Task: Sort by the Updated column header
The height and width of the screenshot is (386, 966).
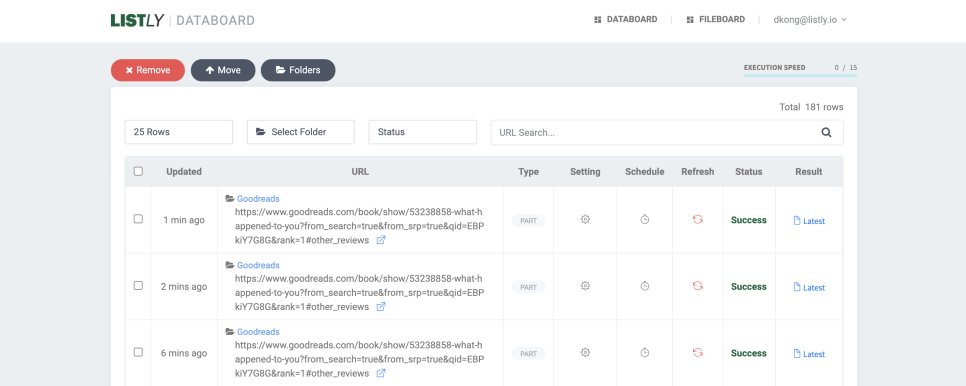Action: click(184, 172)
